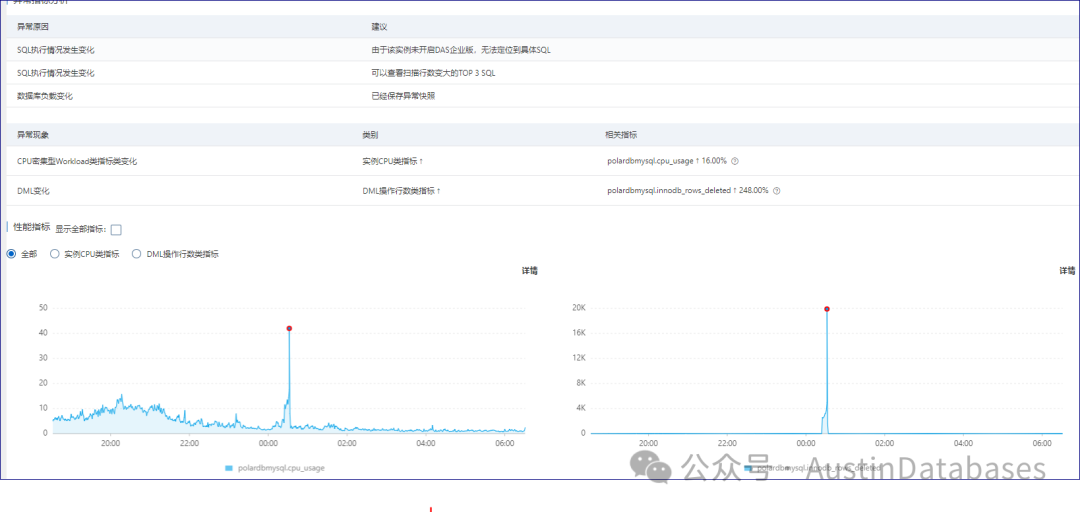The image size is (1080, 512).
Task: Click the 异常现象 column header
Action: (x=33, y=134)
